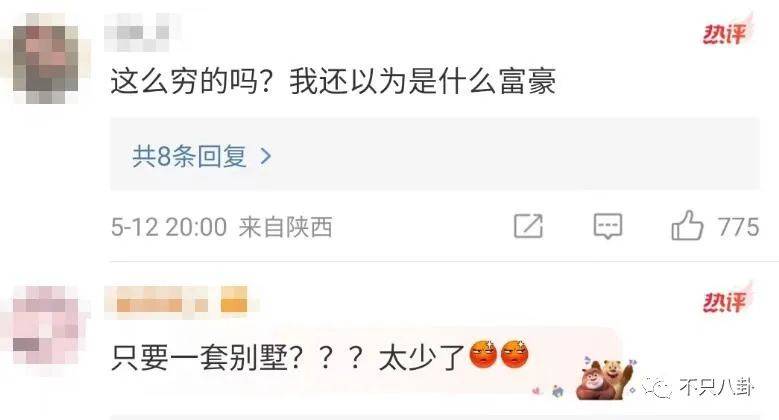Open reply bubble icon on first comment
The image size is (779, 420).
pyautogui.click(x=608, y=227)
